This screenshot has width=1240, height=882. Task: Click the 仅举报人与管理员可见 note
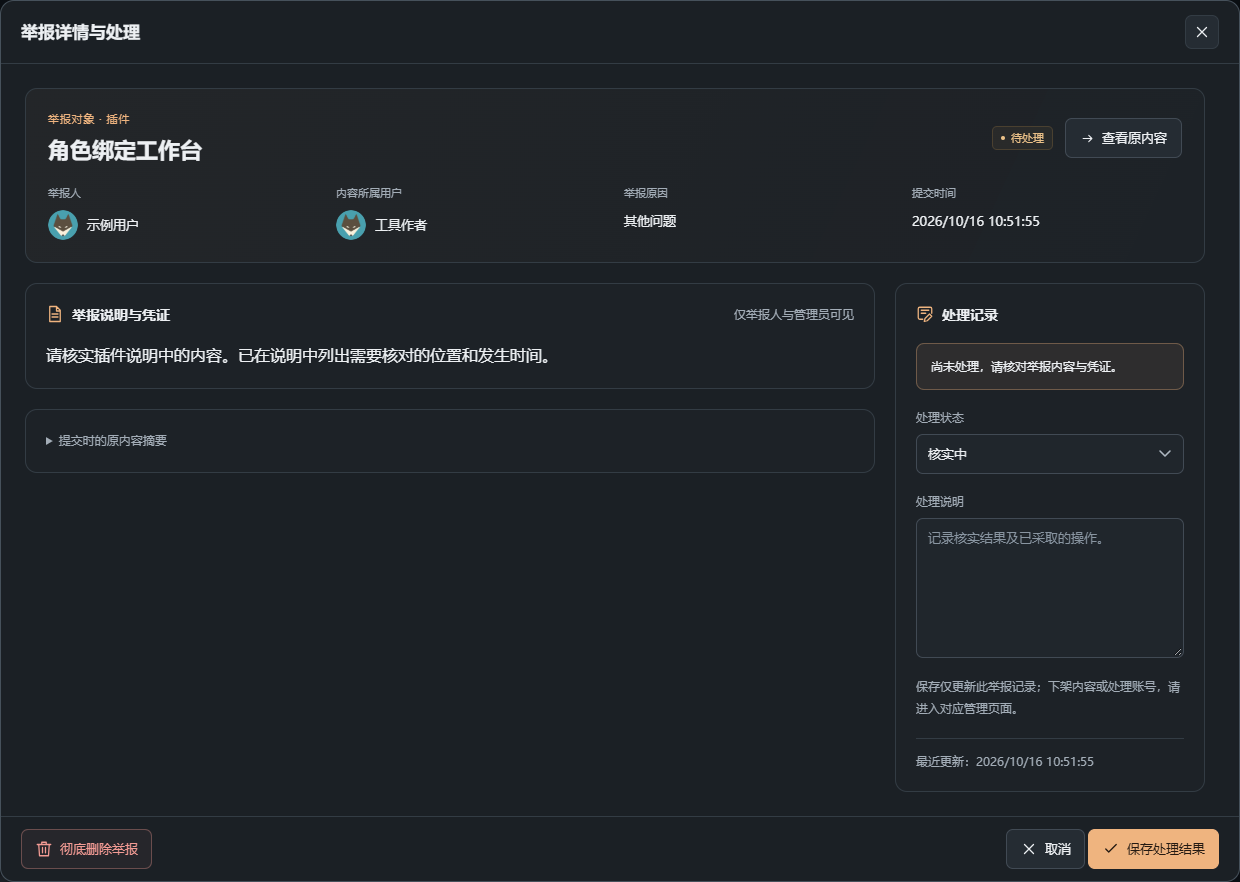pyautogui.click(x=794, y=315)
